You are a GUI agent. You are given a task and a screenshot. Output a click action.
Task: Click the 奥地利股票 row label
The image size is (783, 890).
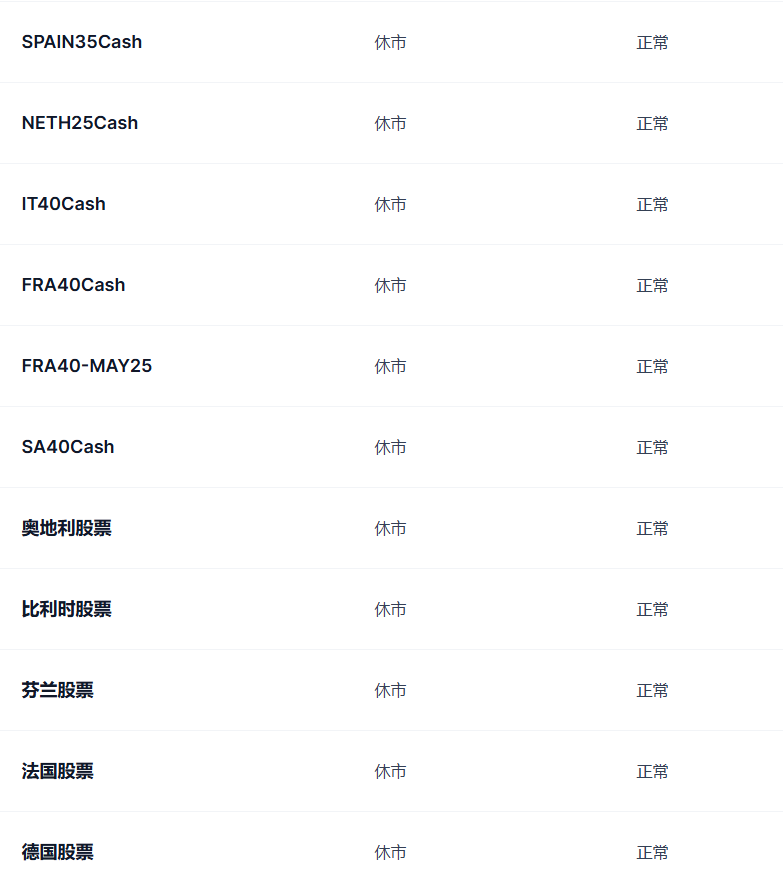pyautogui.click(x=67, y=528)
